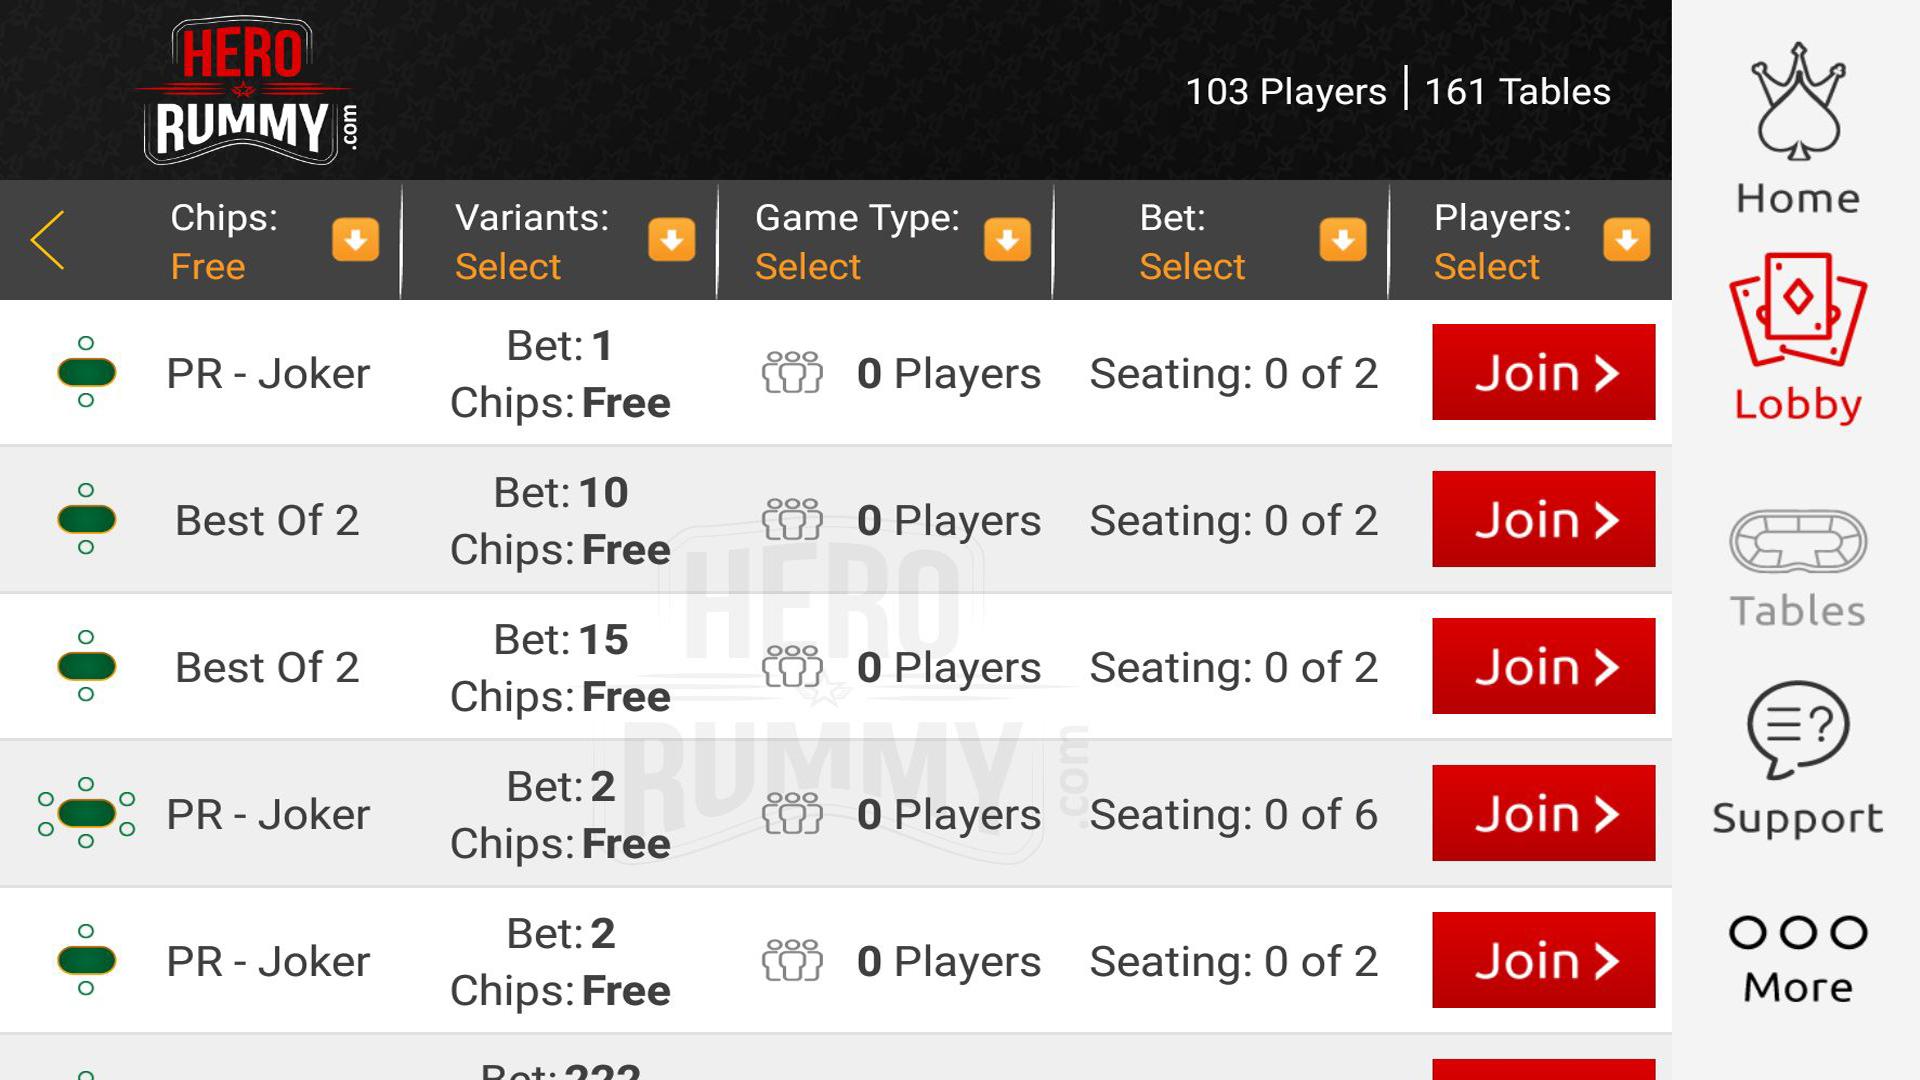Viewport: 1920px width, 1080px height.
Task: Expand the Game Type dropdown
Action: pyautogui.click(x=1007, y=240)
